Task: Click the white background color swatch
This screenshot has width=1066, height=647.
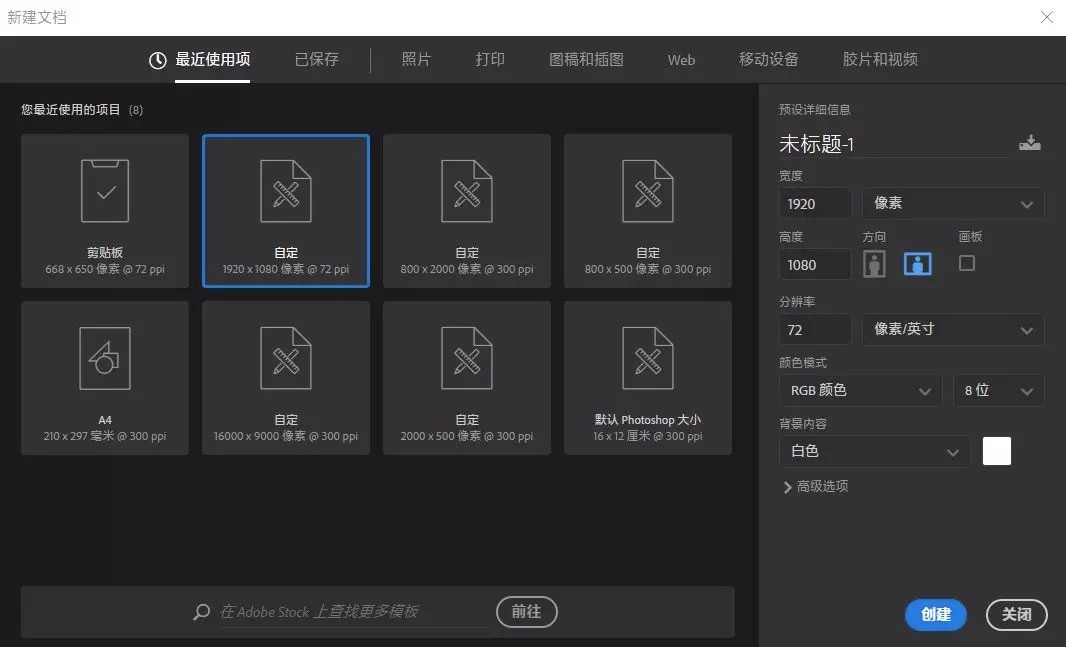Action: coord(996,451)
